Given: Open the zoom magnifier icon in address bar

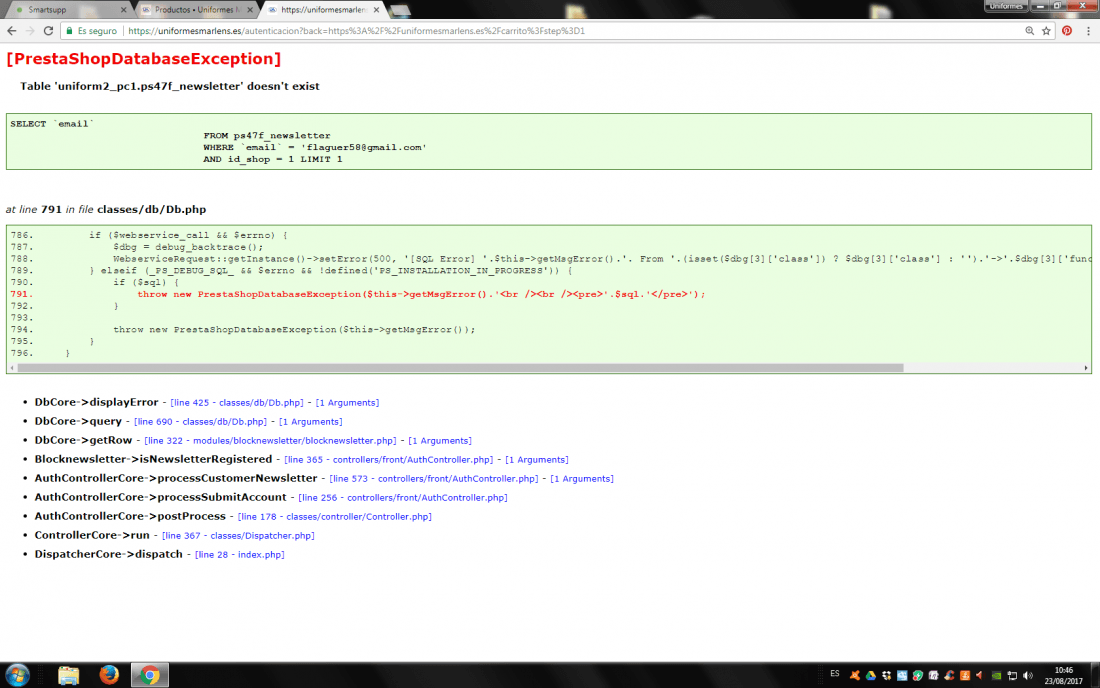Looking at the screenshot, I should point(1029,31).
